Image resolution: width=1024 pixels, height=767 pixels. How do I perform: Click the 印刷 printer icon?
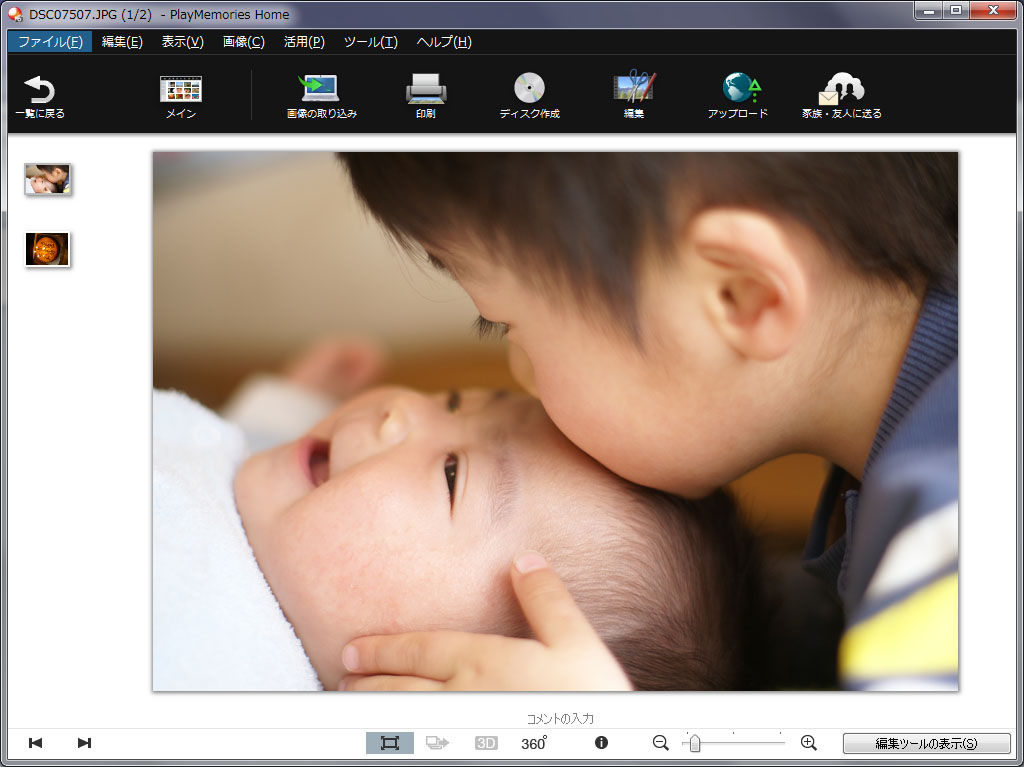(x=426, y=90)
